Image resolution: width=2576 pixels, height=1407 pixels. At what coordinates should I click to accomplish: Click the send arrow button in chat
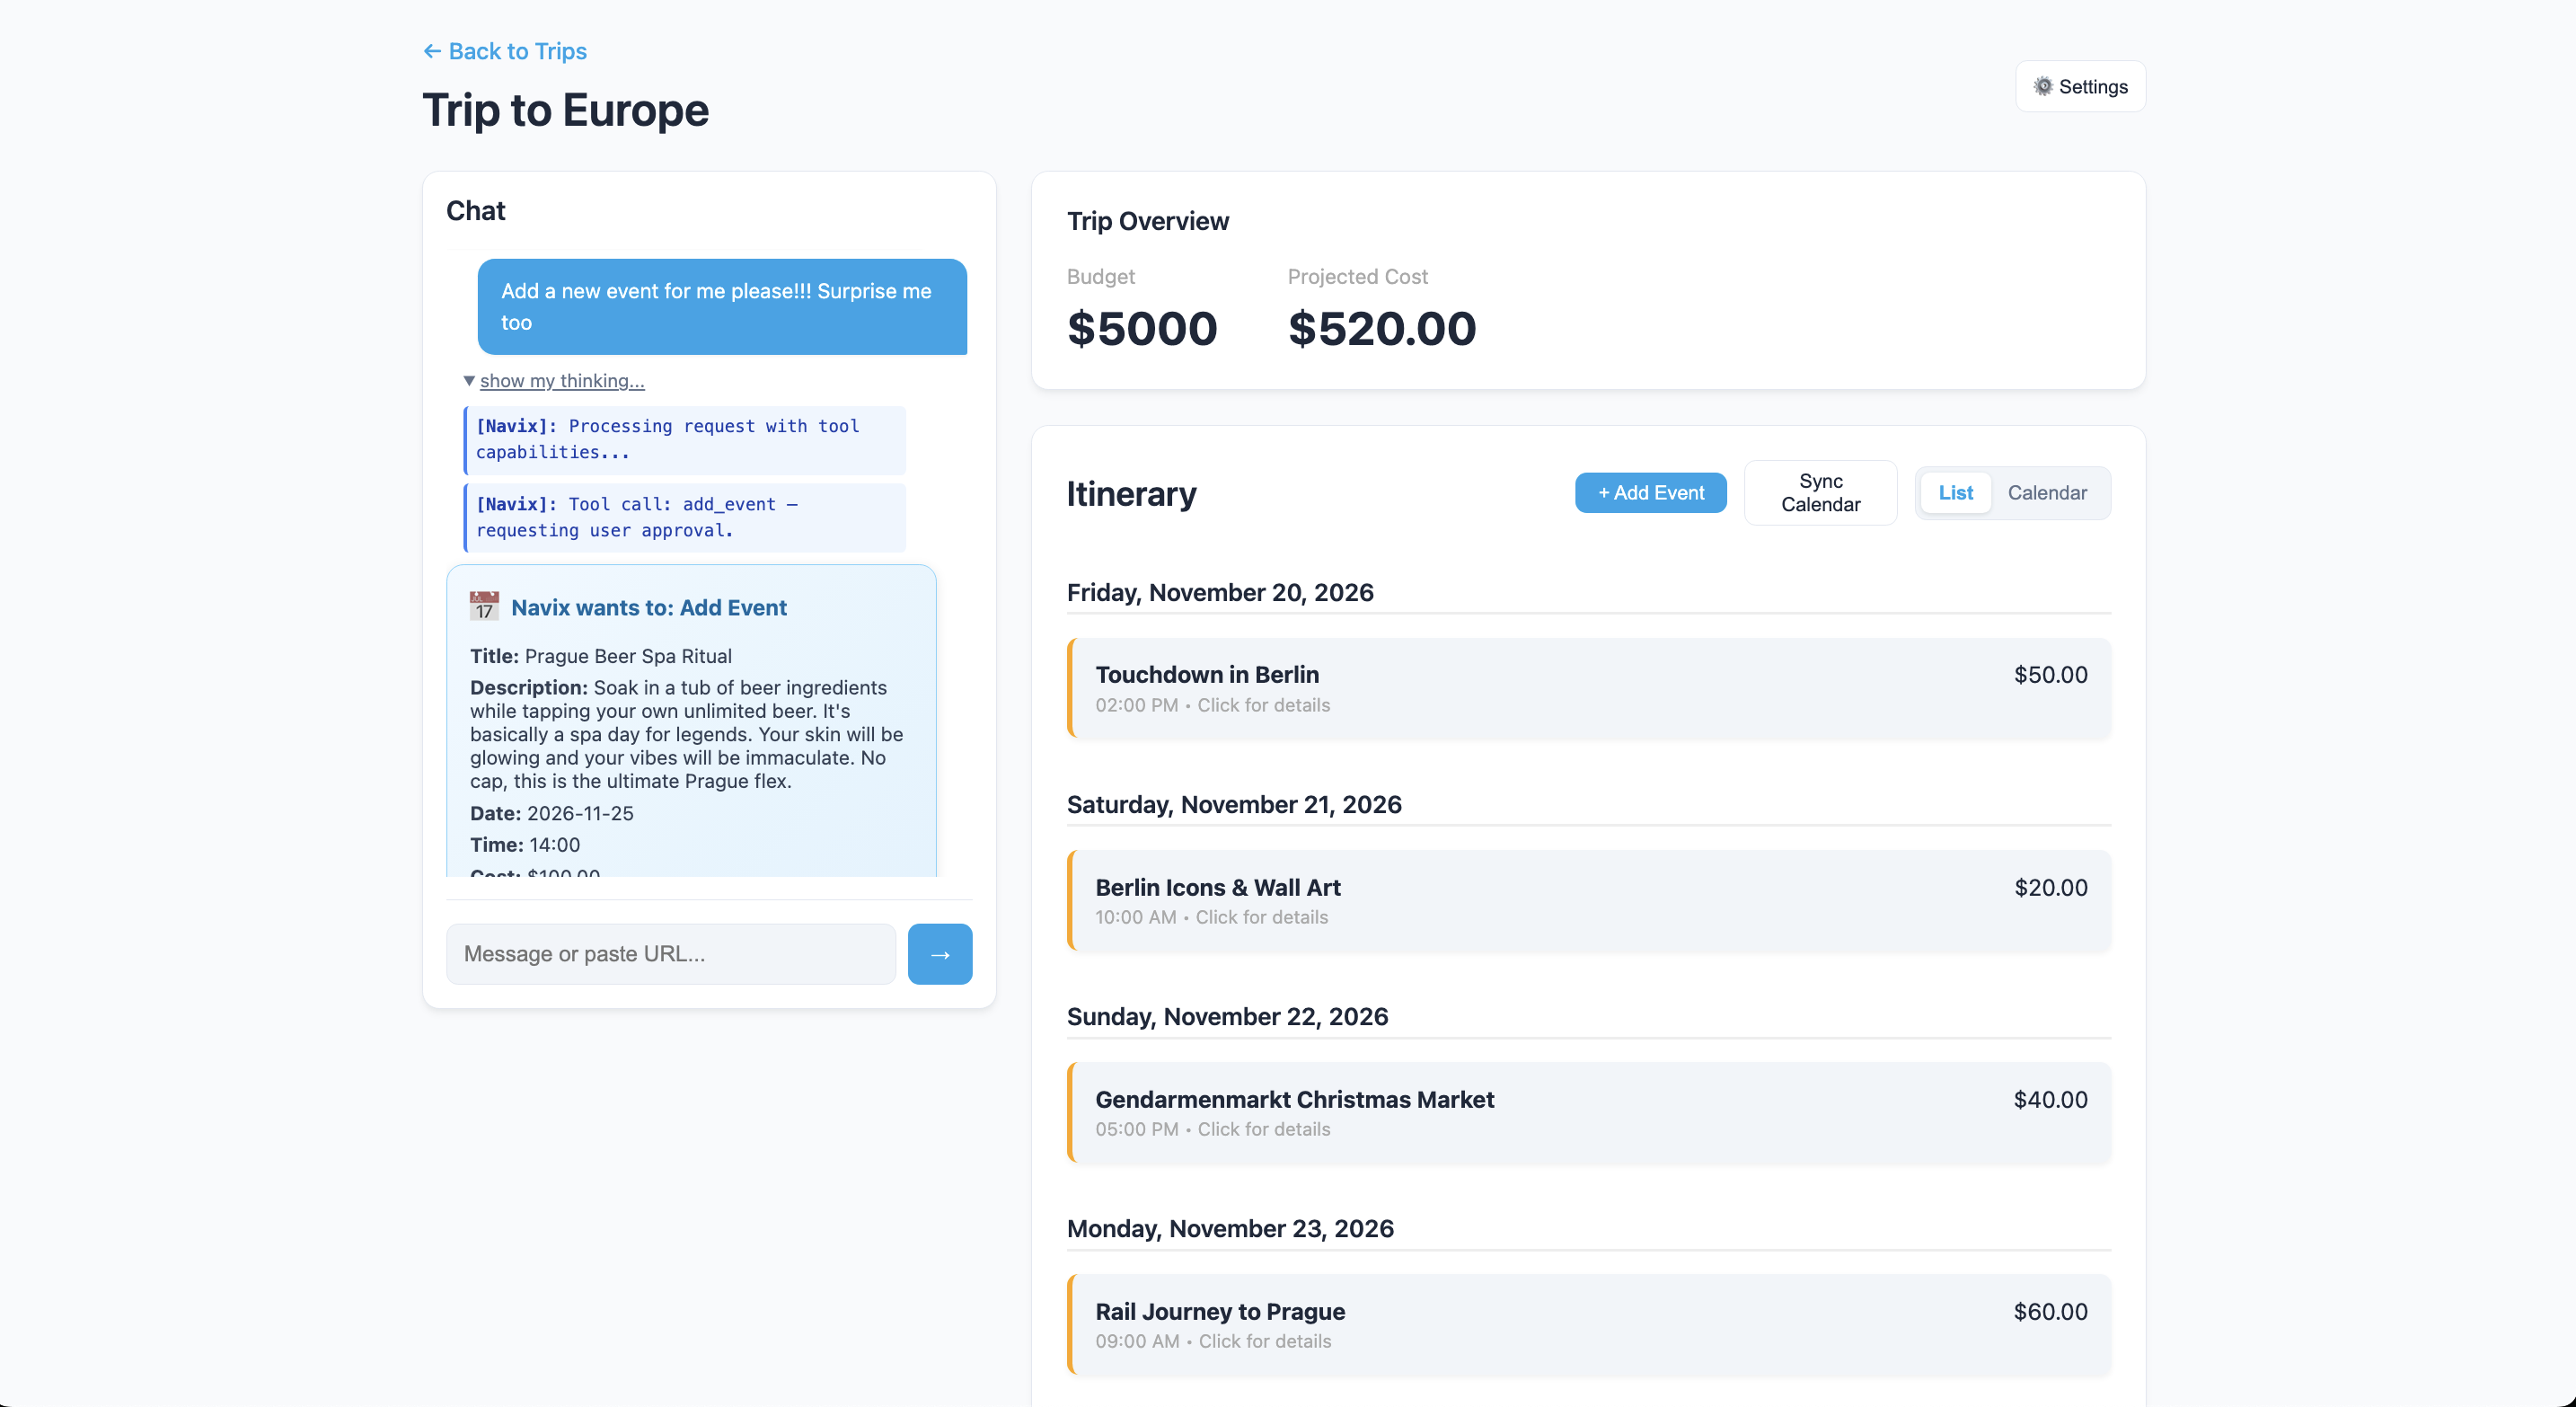click(x=939, y=954)
